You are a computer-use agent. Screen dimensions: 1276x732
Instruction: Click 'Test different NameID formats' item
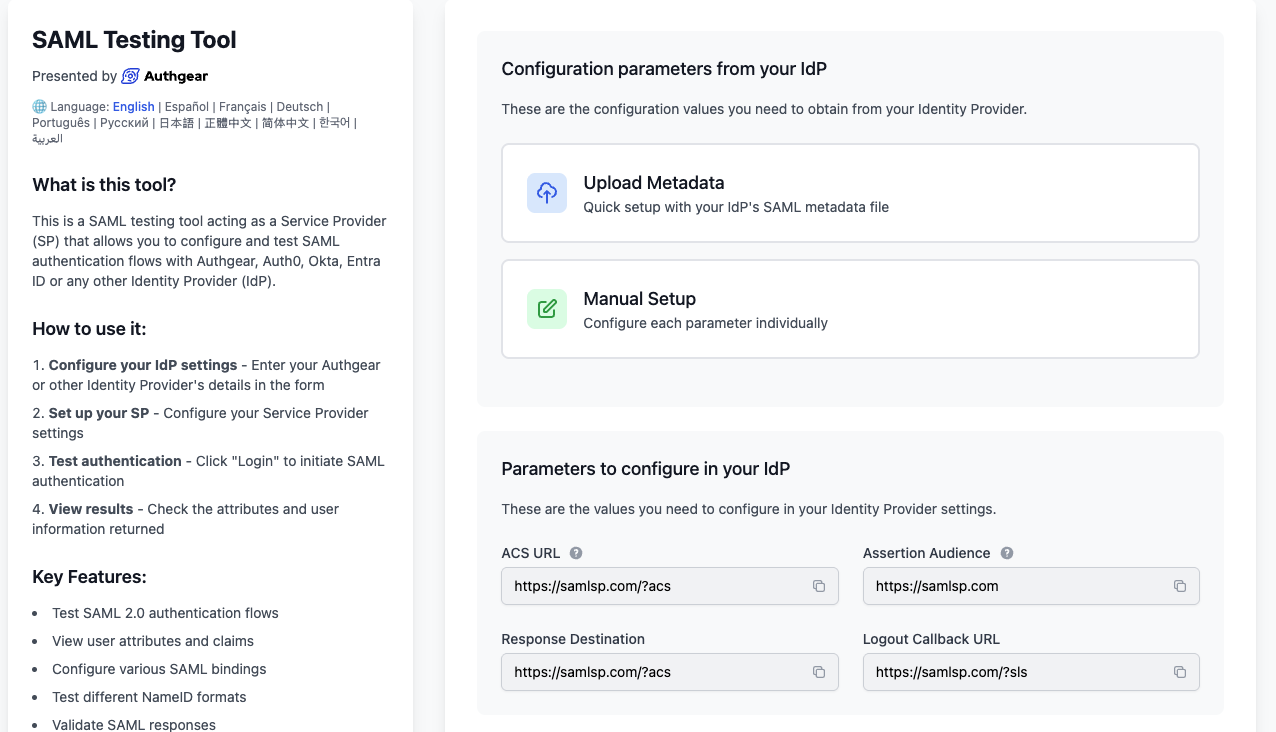[149, 697]
